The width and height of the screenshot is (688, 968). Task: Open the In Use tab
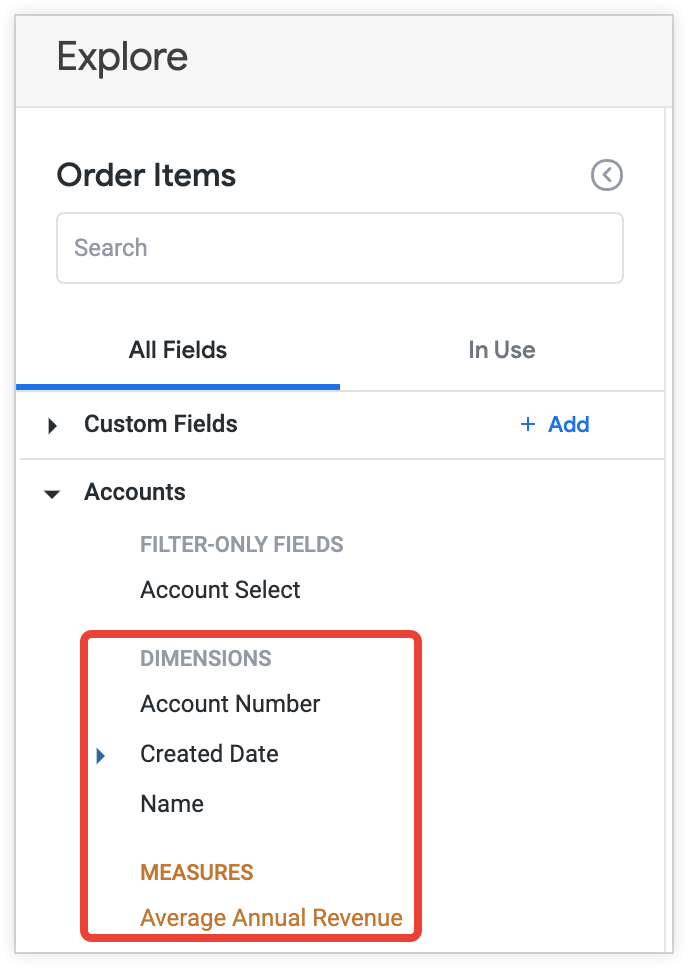click(501, 350)
